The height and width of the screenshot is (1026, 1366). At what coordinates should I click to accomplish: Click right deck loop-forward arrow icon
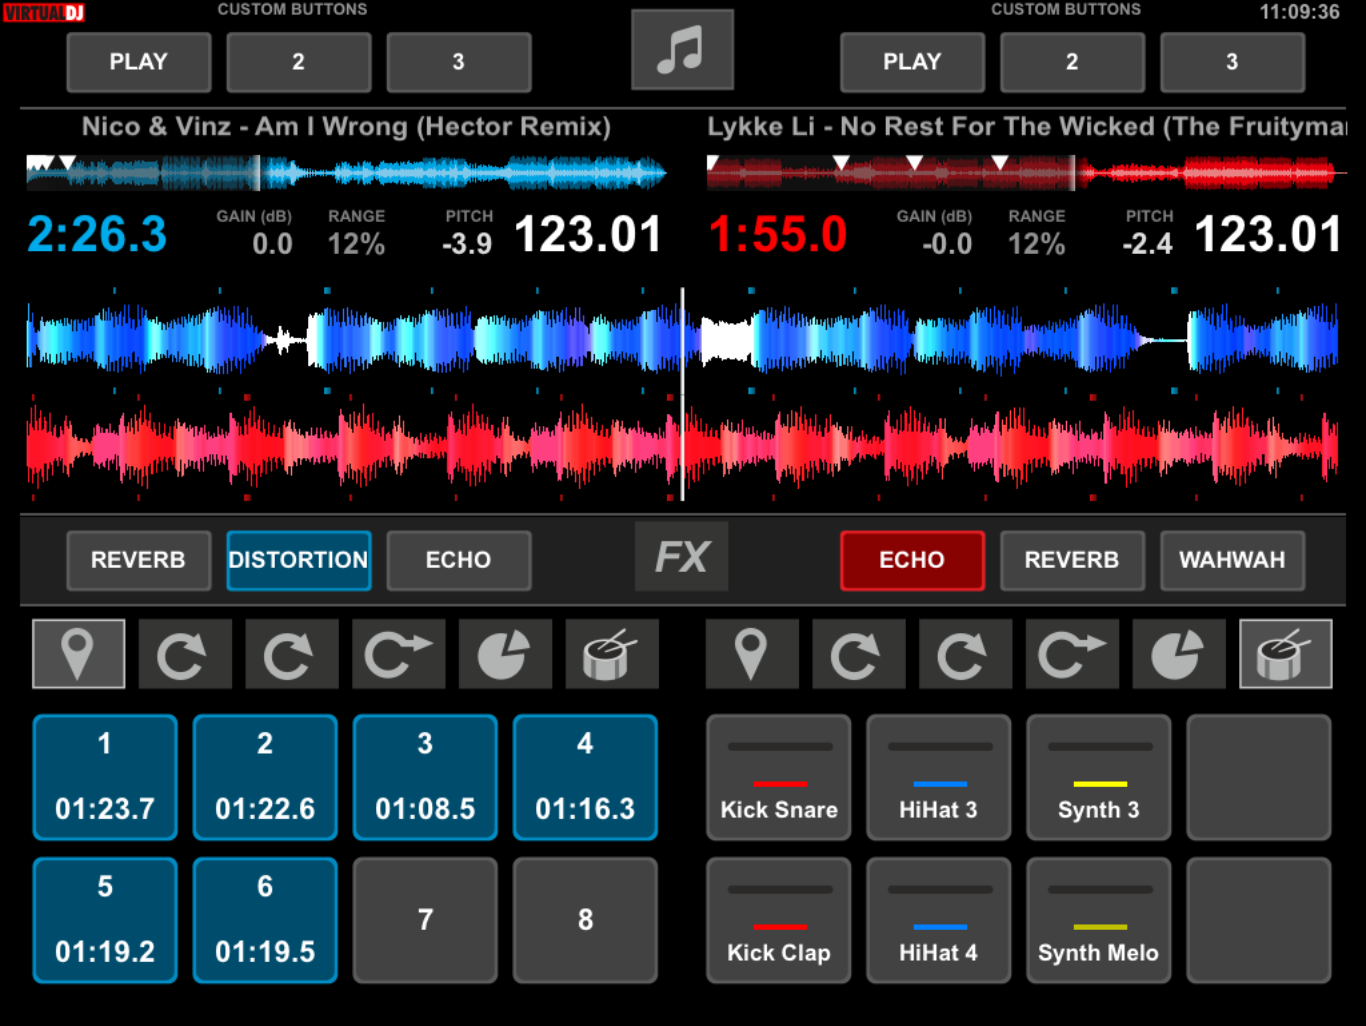click(x=1072, y=654)
